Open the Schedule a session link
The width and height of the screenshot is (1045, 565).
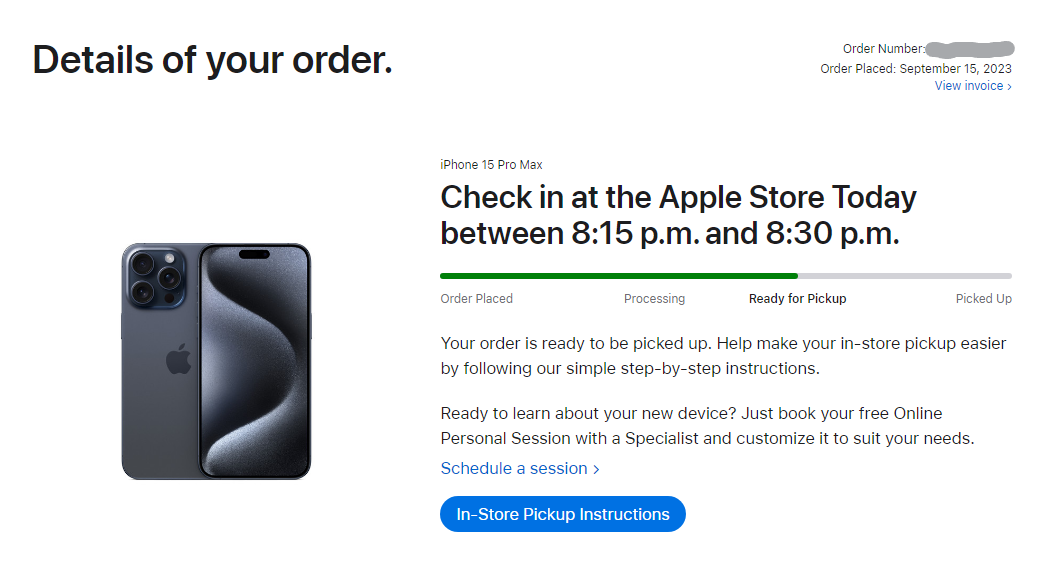pos(520,468)
